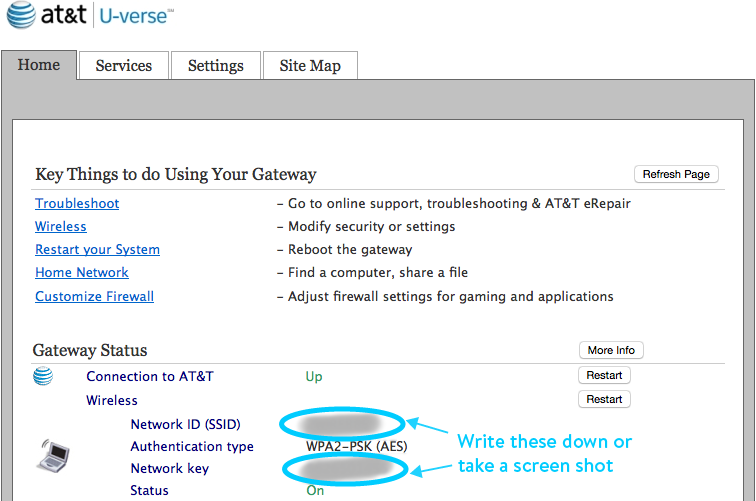Open the Home Network link
This screenshot has height=501, width=756.
(x=82, y=273)
